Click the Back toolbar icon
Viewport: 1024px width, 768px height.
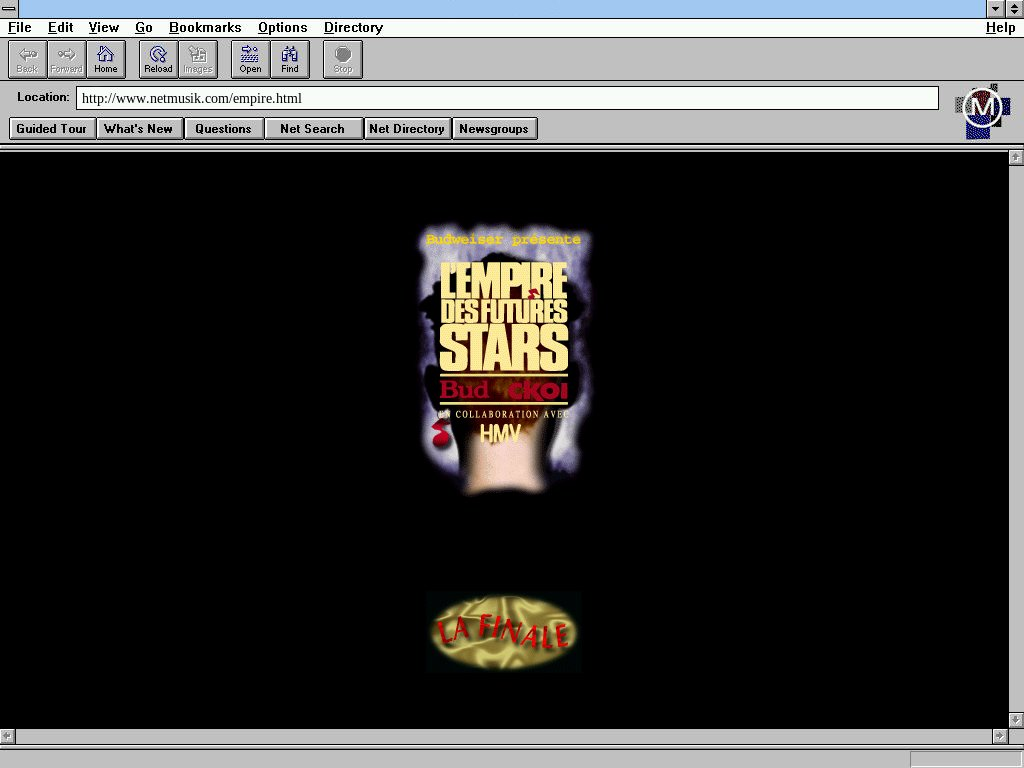pos(27,59)
